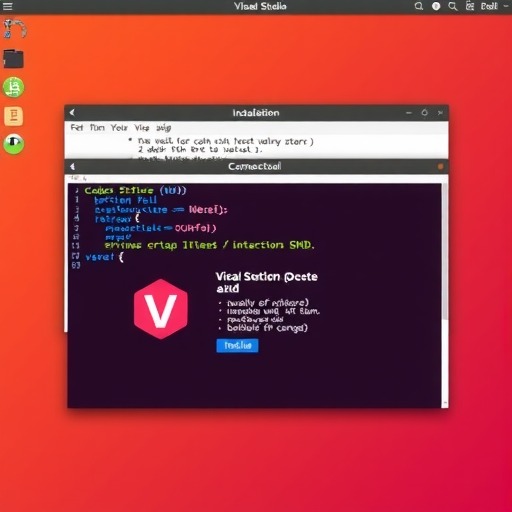Click the 'vsret {' code line

[104, 257]
